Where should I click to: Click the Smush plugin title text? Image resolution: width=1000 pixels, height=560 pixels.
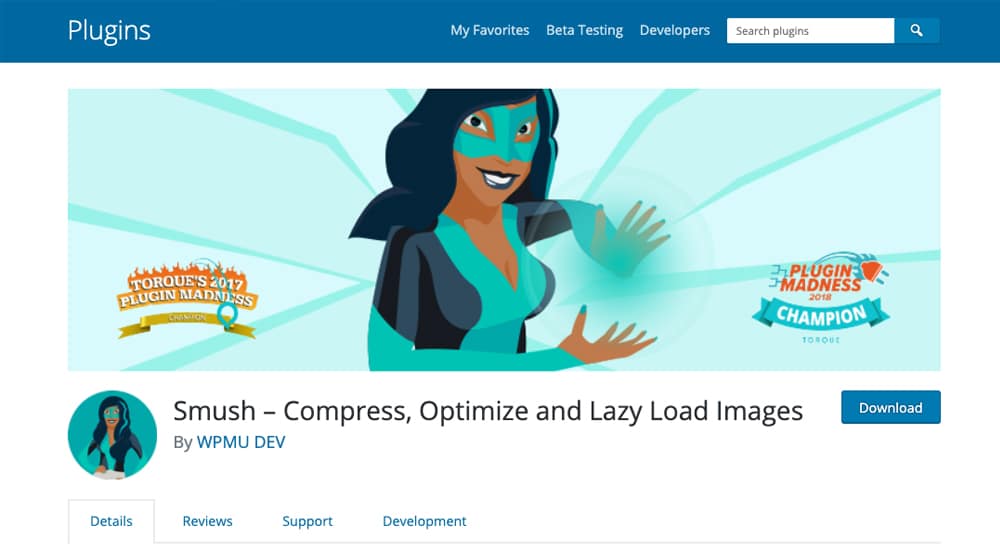(x=488, y=411)
